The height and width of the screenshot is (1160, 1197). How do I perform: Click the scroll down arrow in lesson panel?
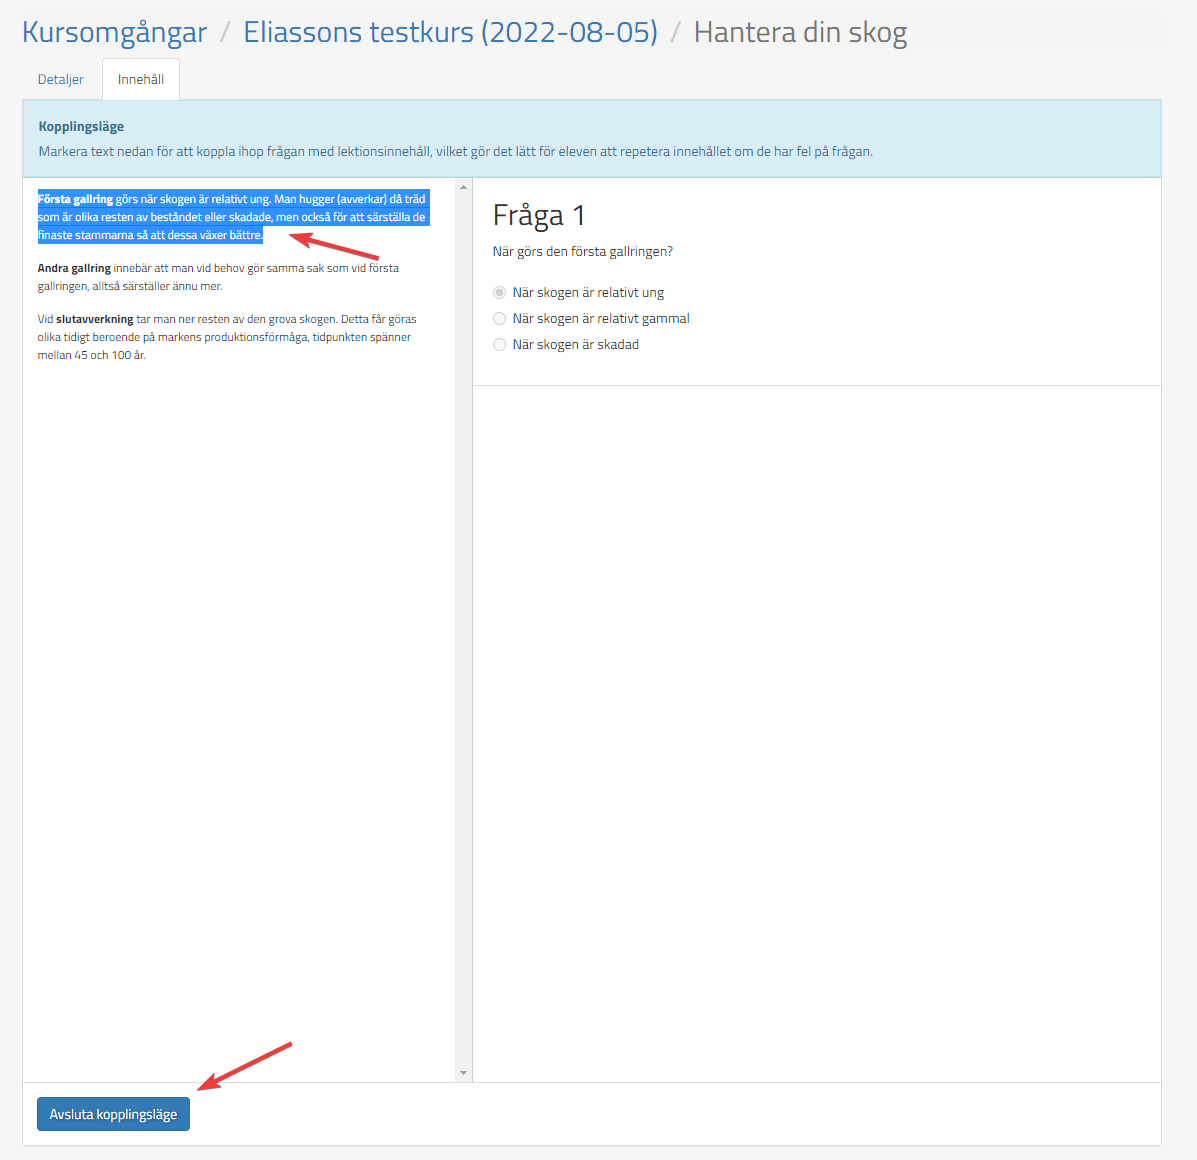click(463, 1072)
